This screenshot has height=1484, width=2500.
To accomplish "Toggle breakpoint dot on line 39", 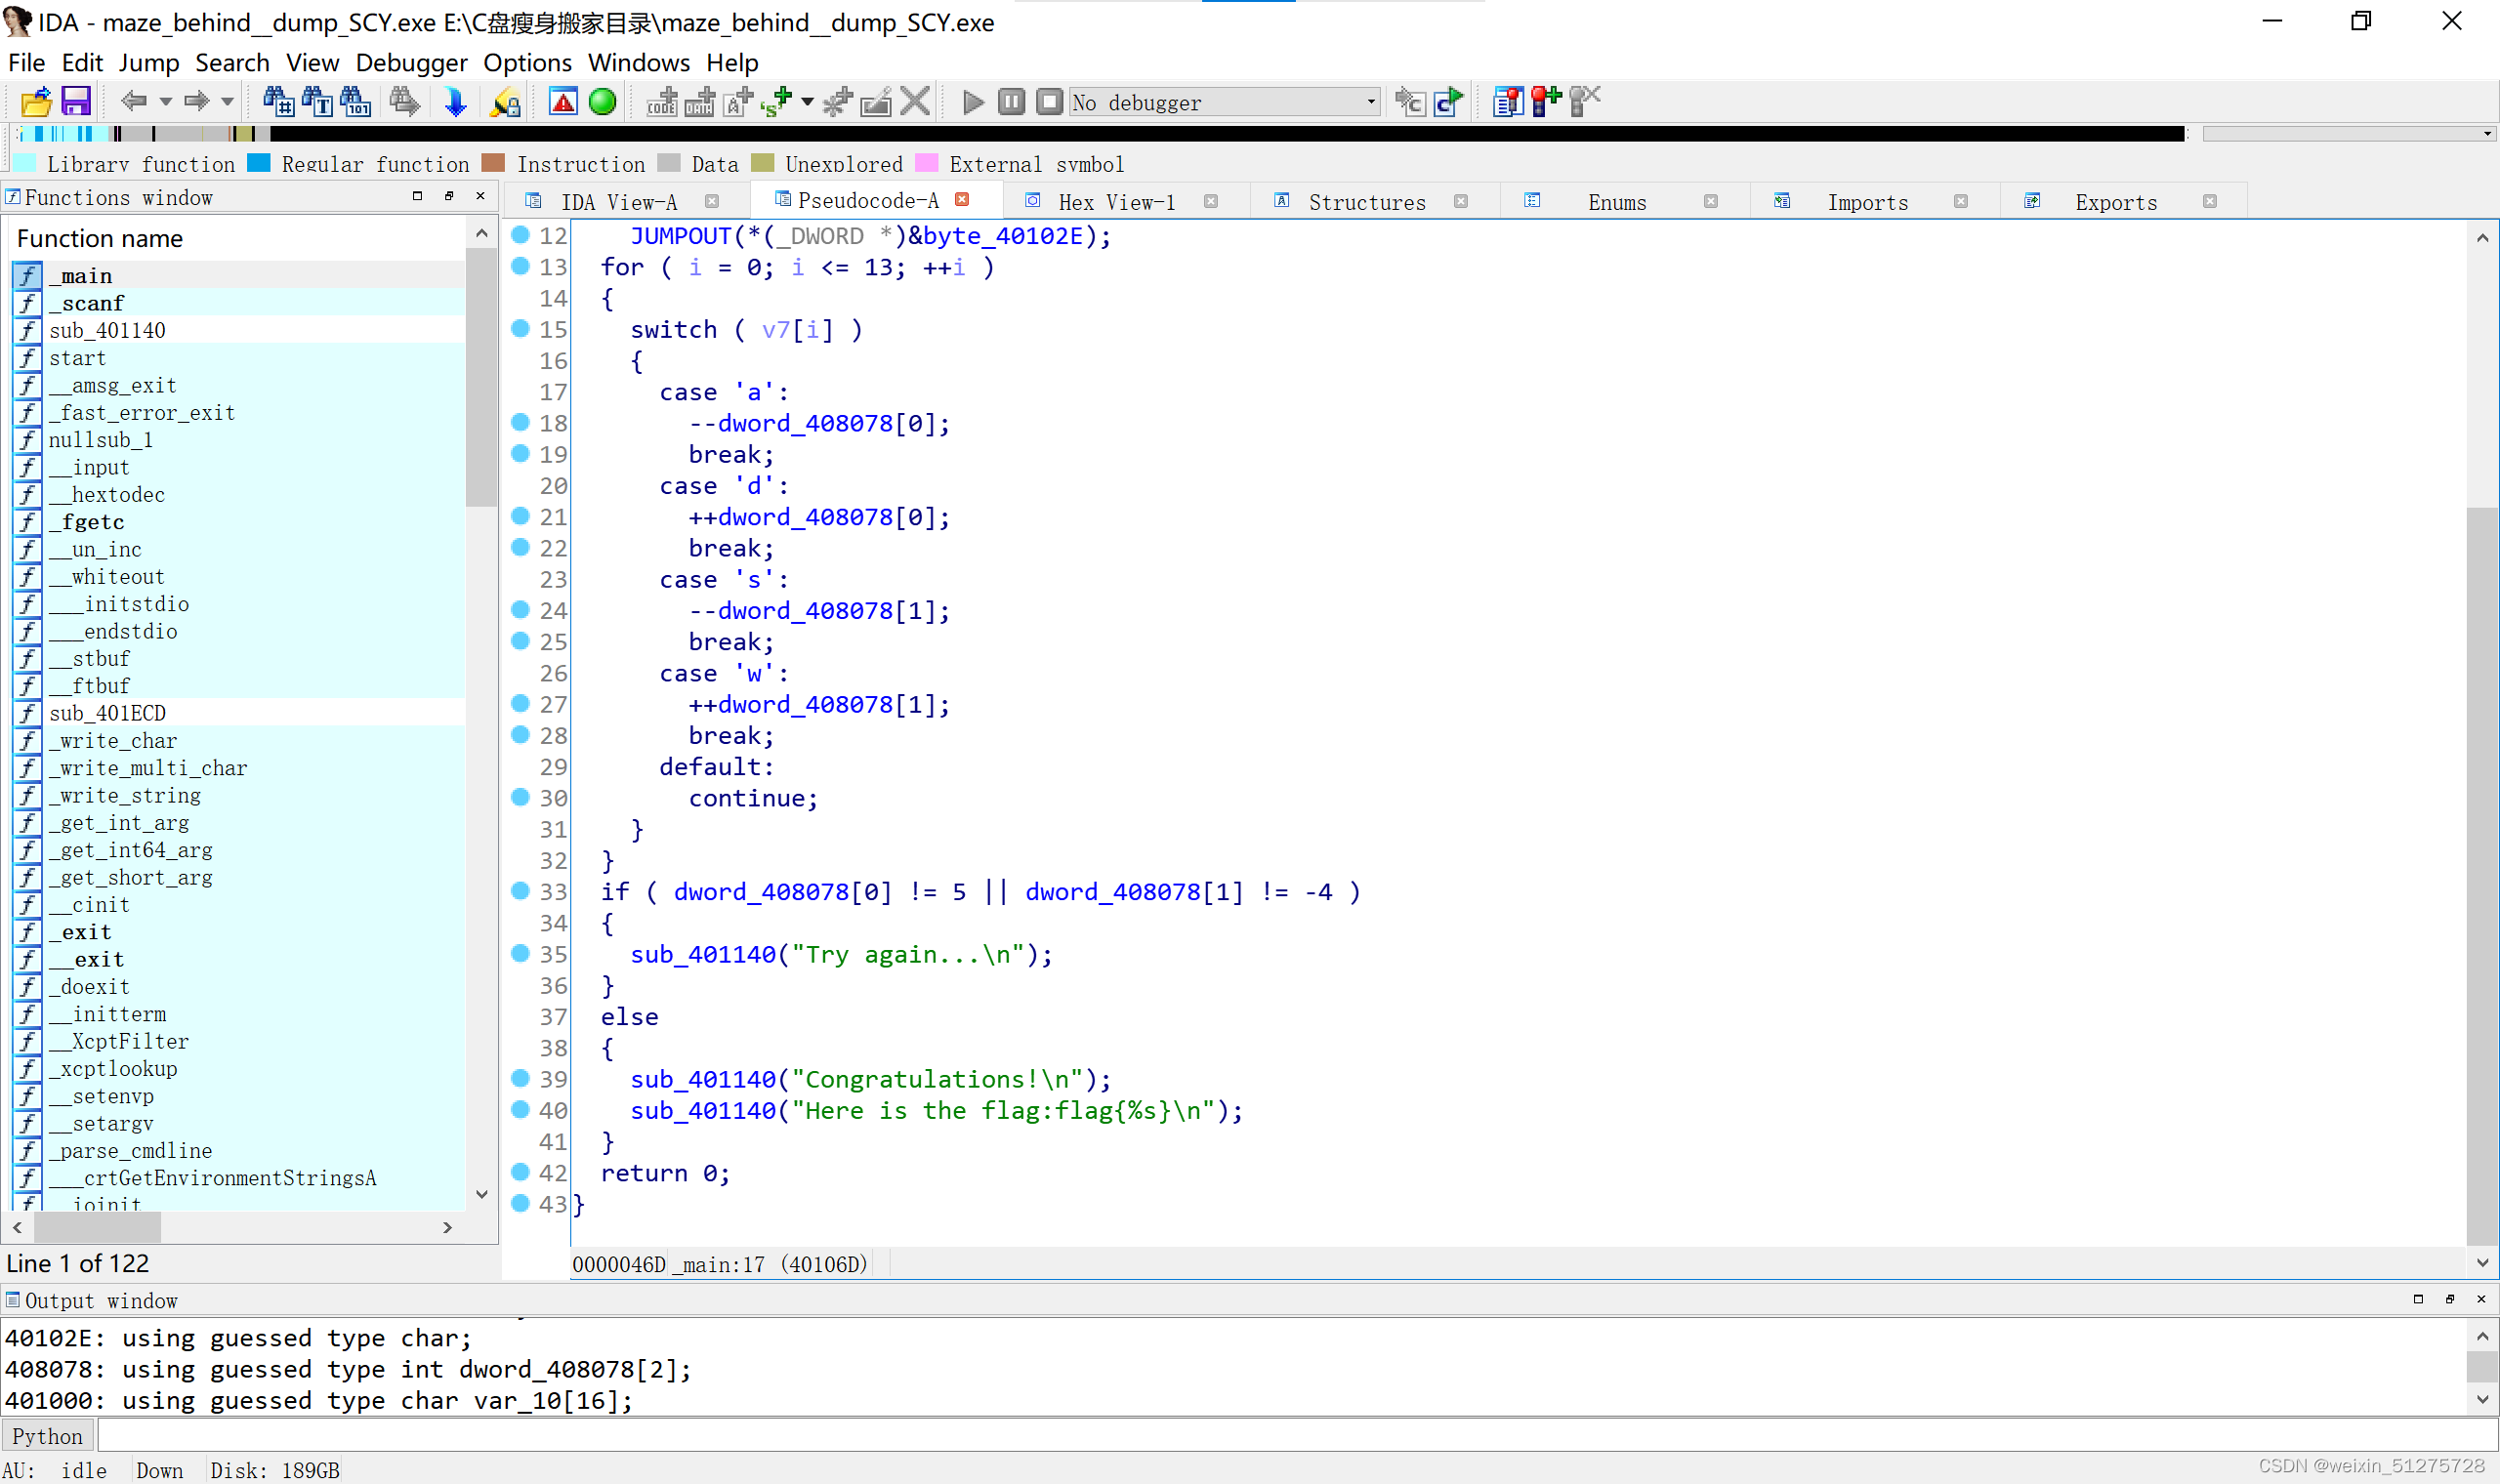I will [520, 1078].
